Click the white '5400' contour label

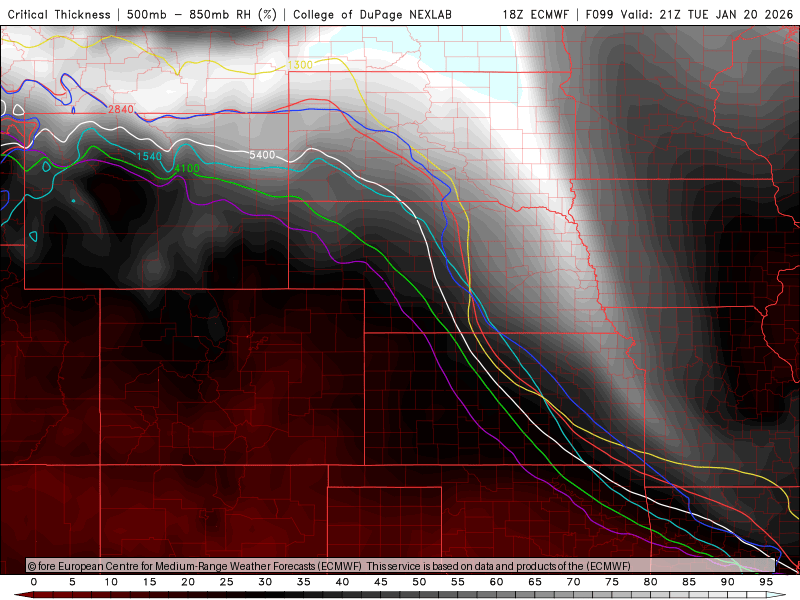[262, 155]
